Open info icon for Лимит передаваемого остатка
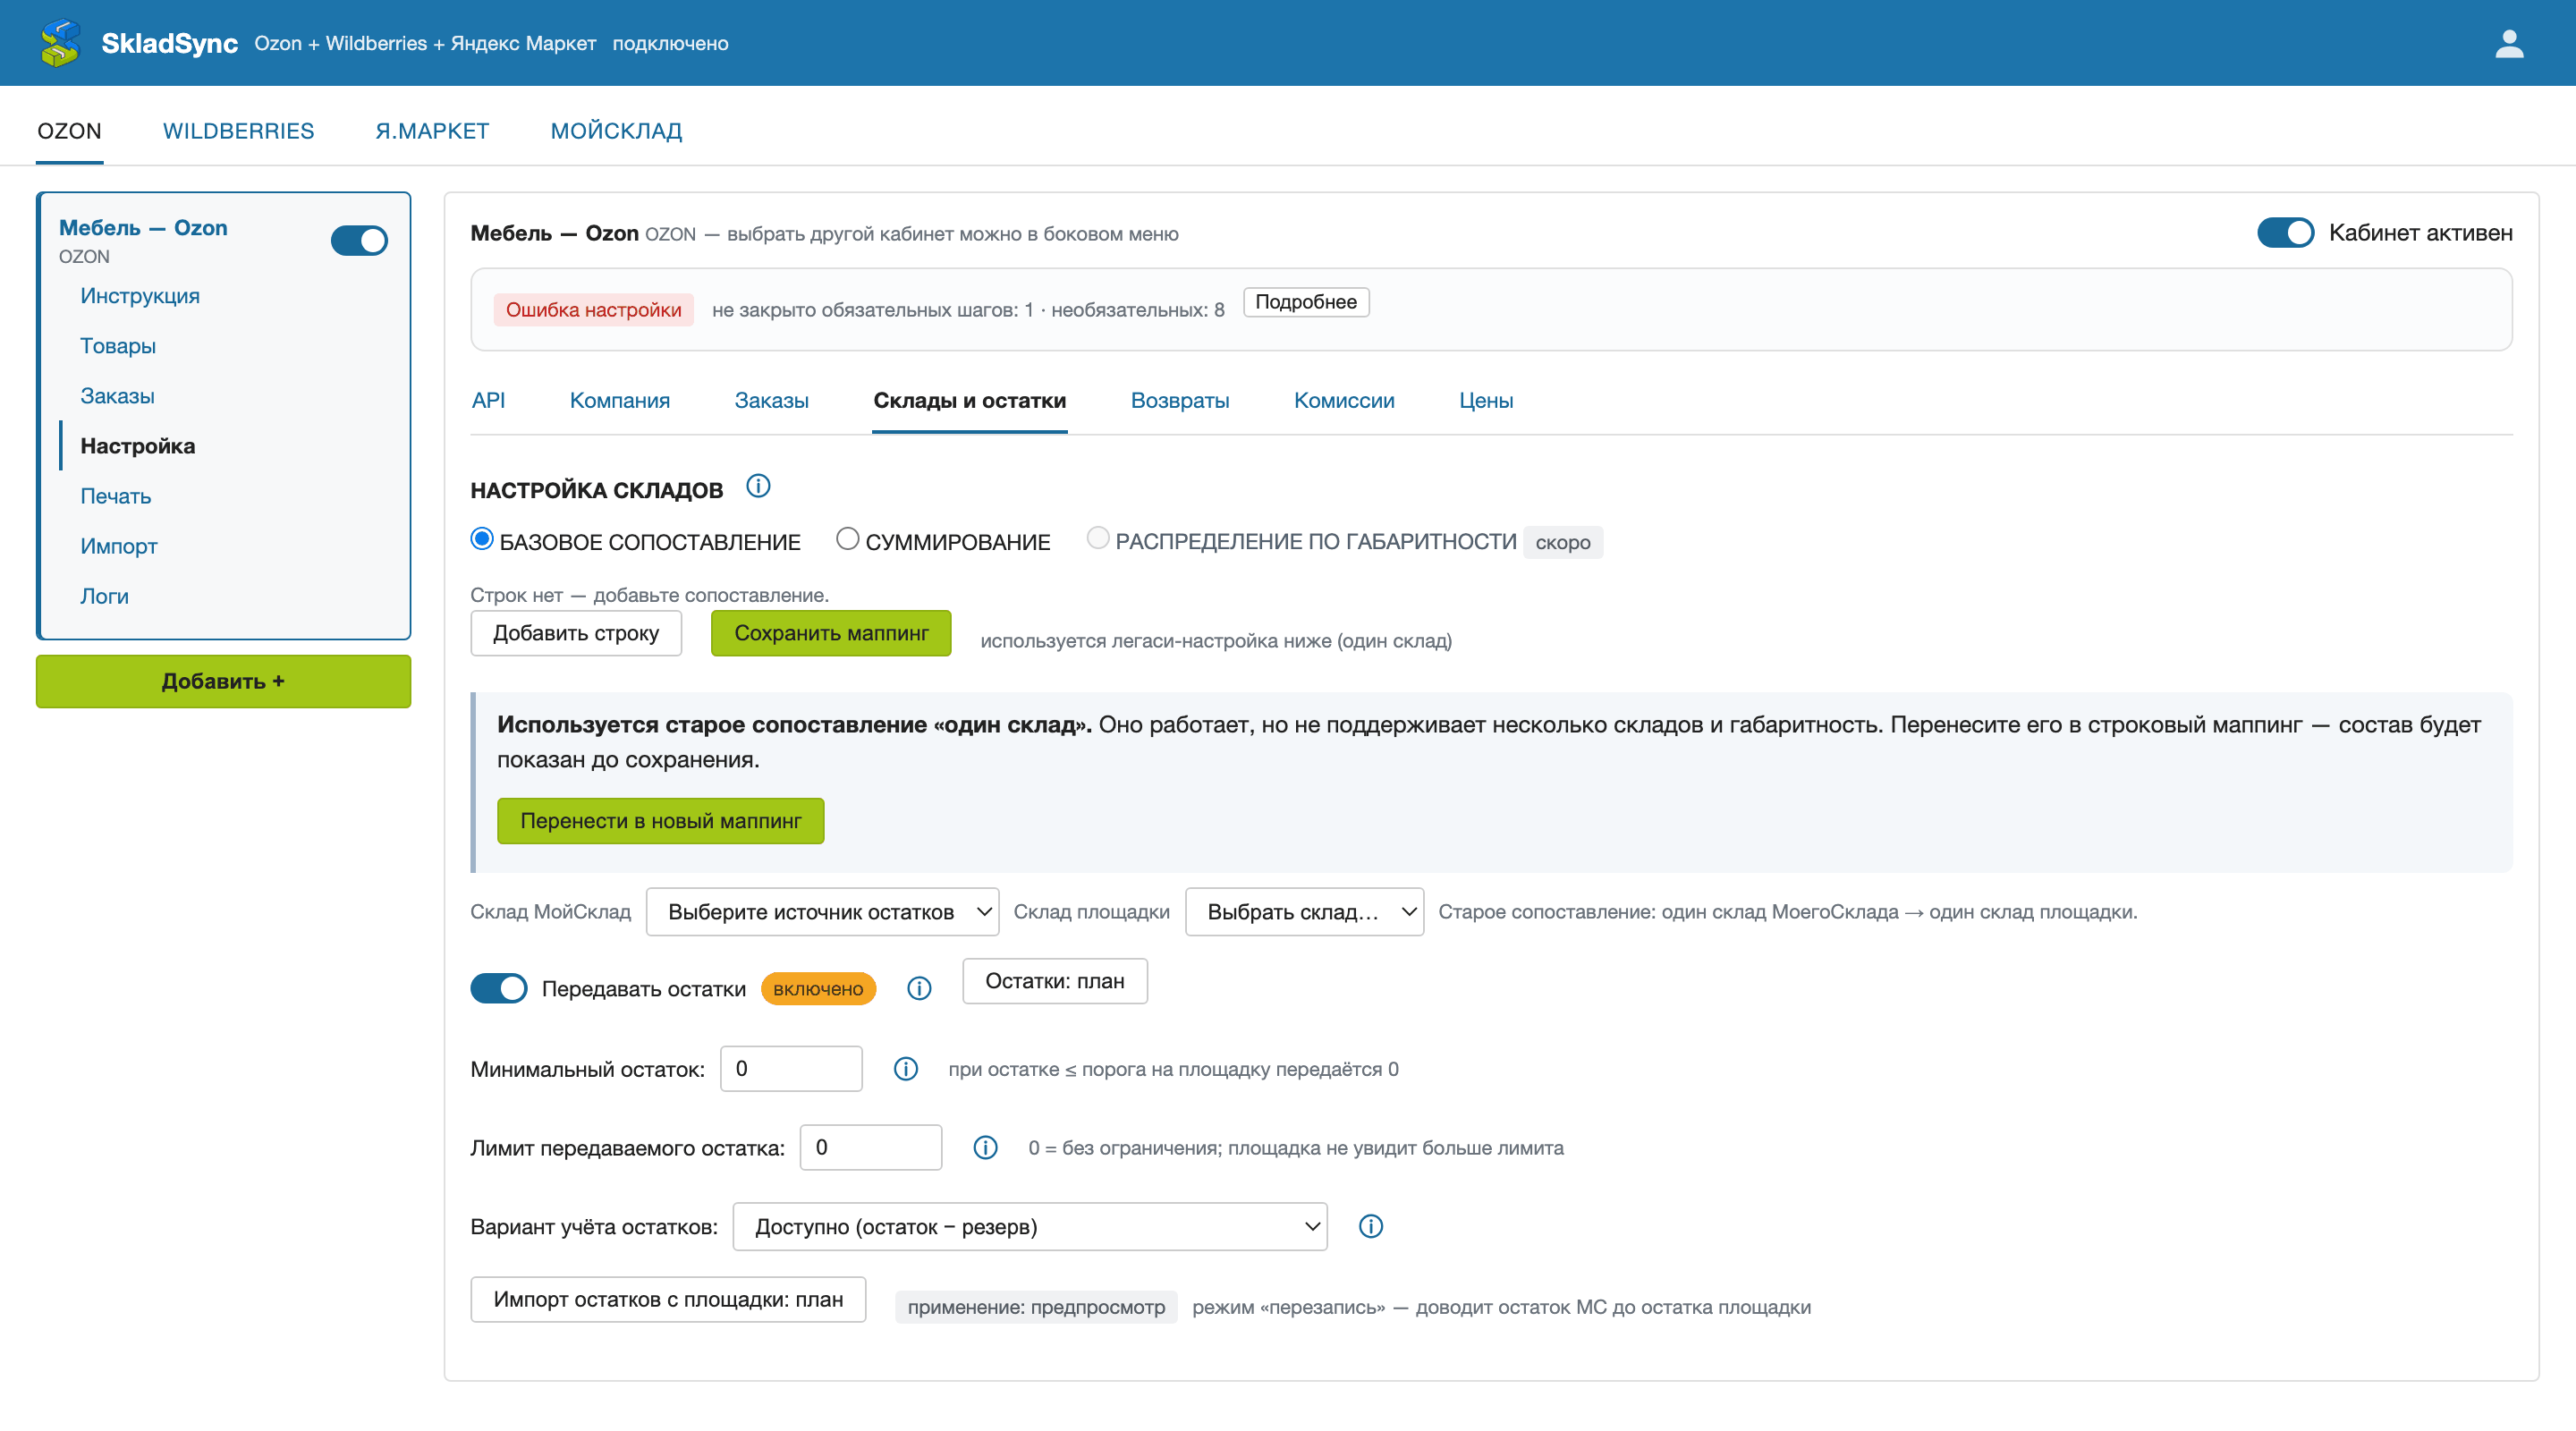2576x1431 pixels. pyautogui.click(x=985, y=1147)
